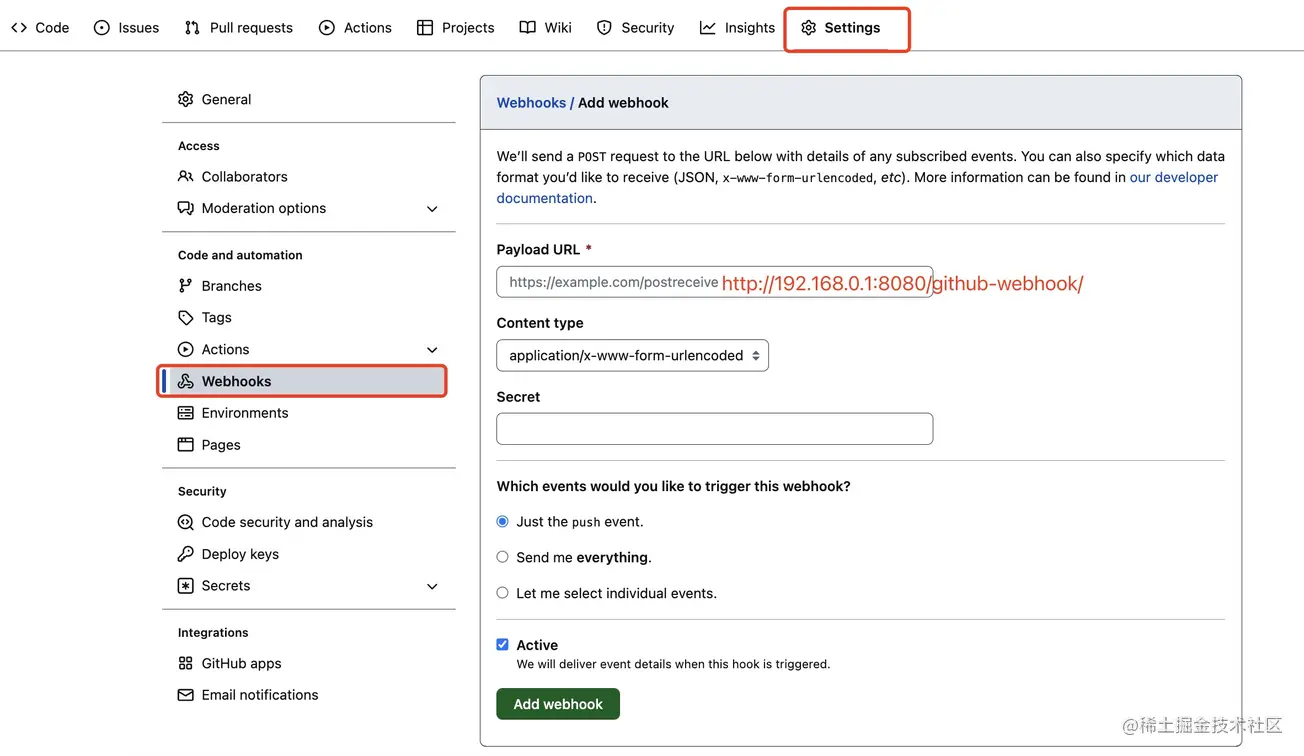Screen dimensions: 1304x756
Task: Click the Branches icon in sidebar
Action: coord(185,286)
